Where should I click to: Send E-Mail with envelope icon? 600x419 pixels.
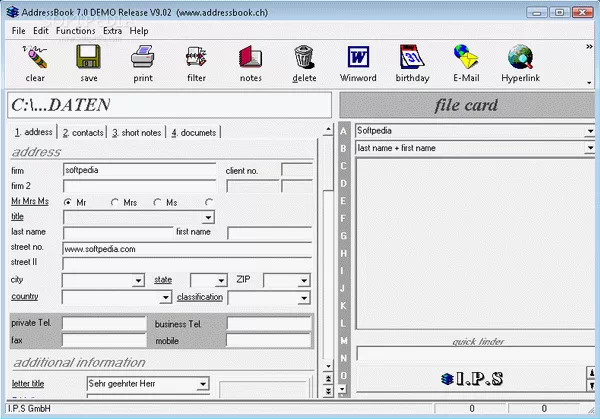466,57
